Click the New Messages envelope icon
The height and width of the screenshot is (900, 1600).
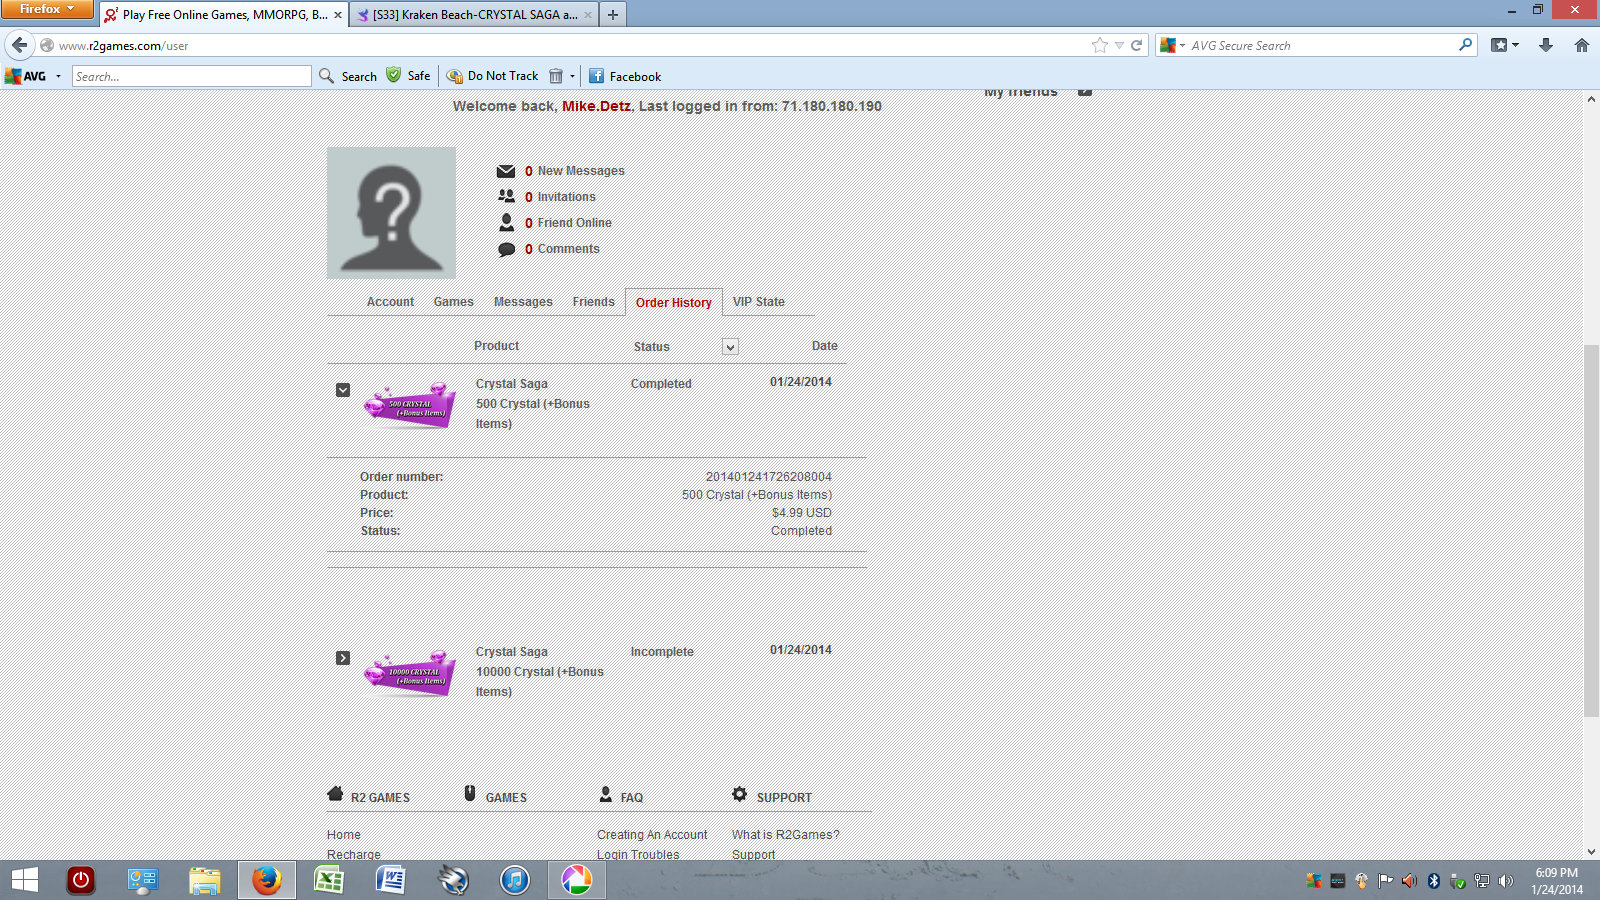coord(506,171)
